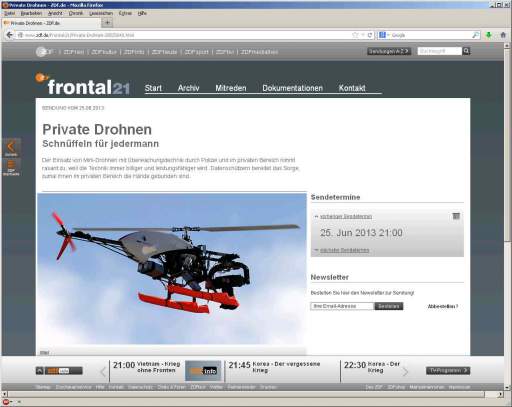The height and width of the screenshot is (407, 512).
Task: Open the calendar icon in Sendetermine box
Action: coord(456,216)
